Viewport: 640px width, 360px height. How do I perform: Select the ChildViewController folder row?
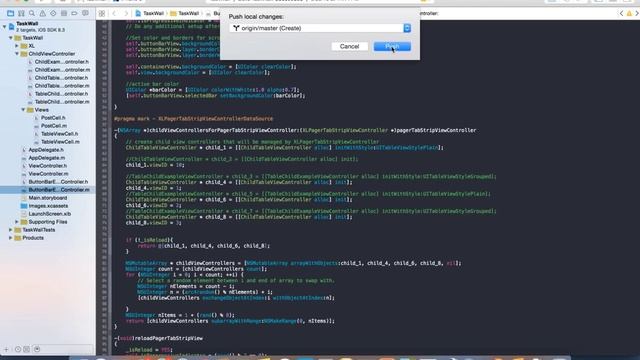point(48,53)
